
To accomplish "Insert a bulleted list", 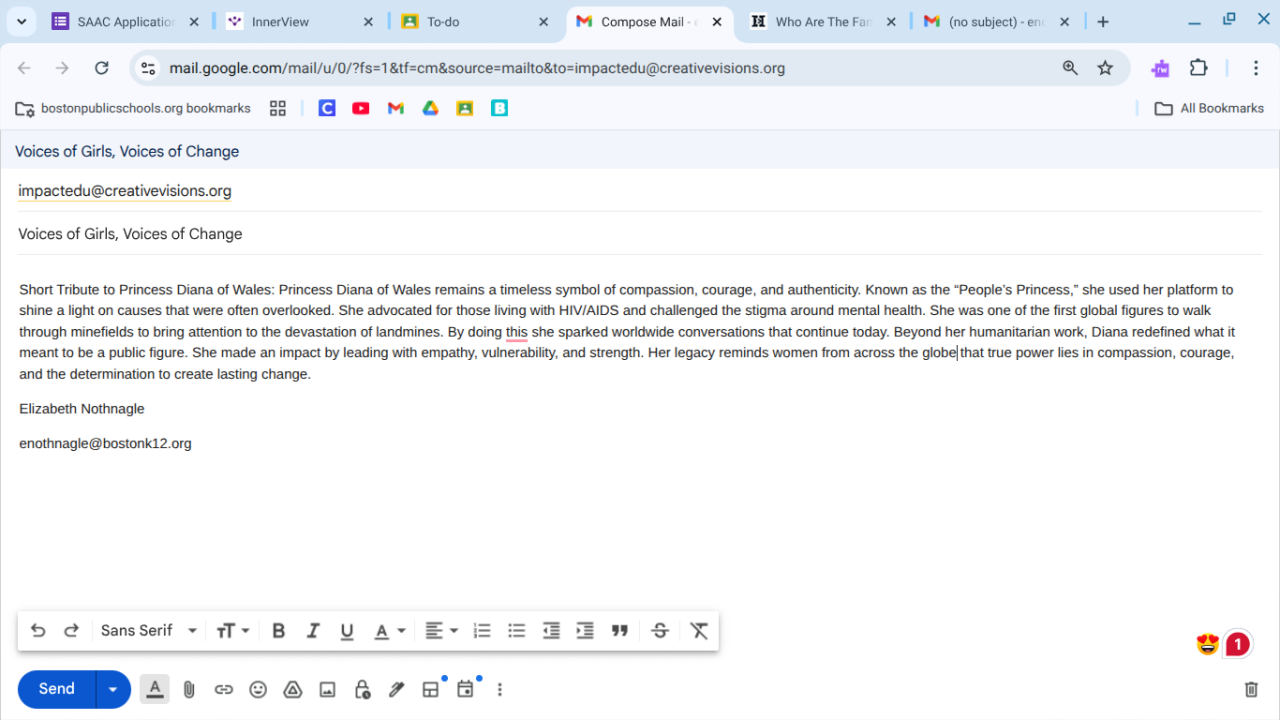I will point(516,630).
